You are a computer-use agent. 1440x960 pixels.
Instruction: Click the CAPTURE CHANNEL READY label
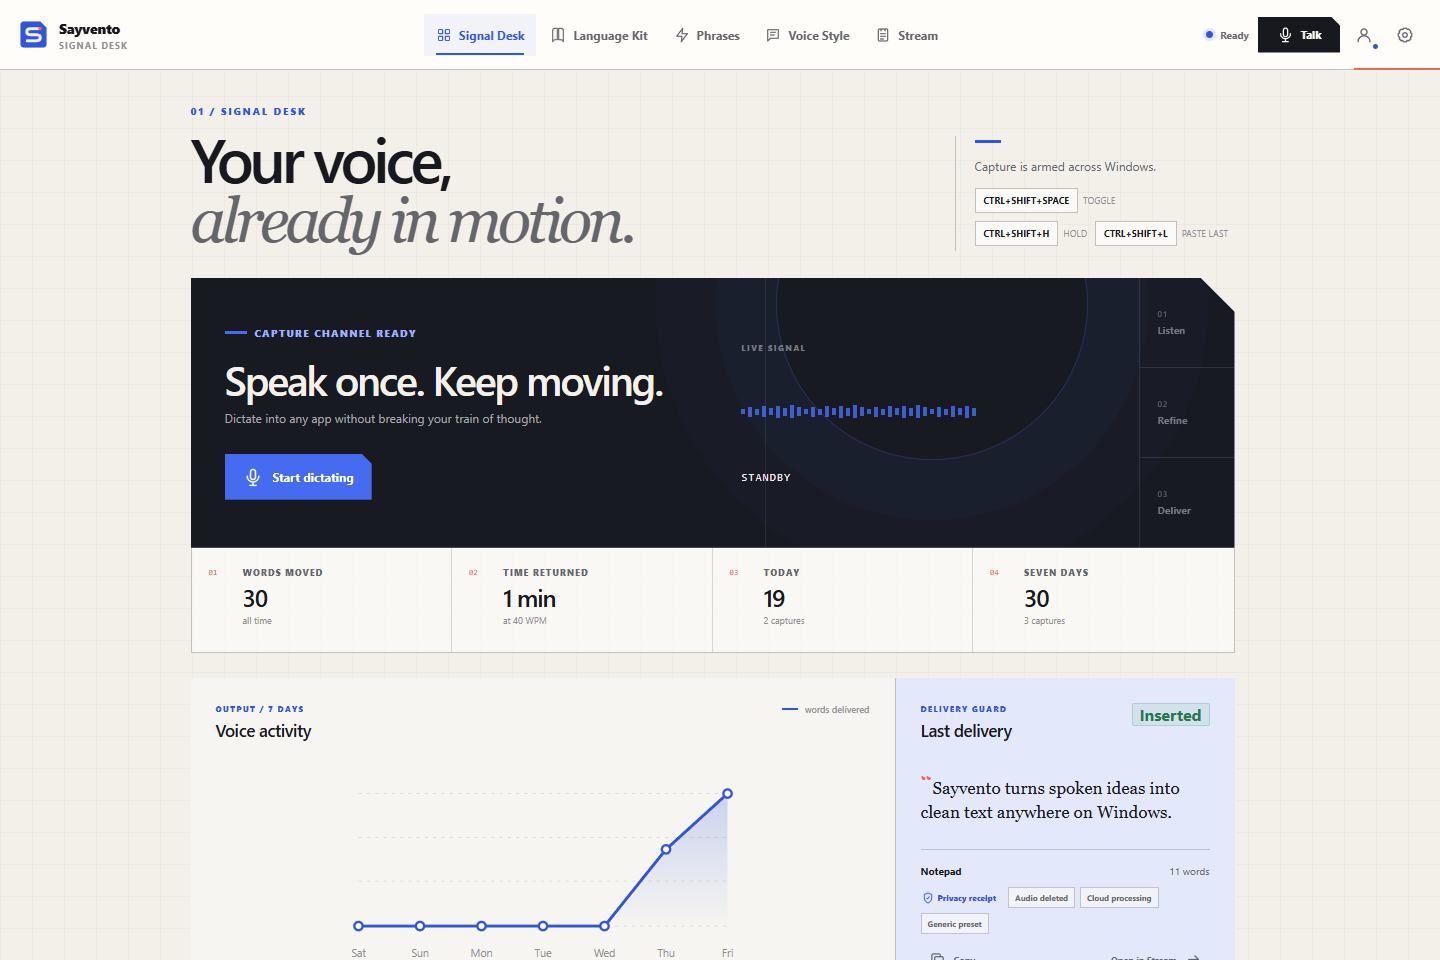click(x=335, y=333)
